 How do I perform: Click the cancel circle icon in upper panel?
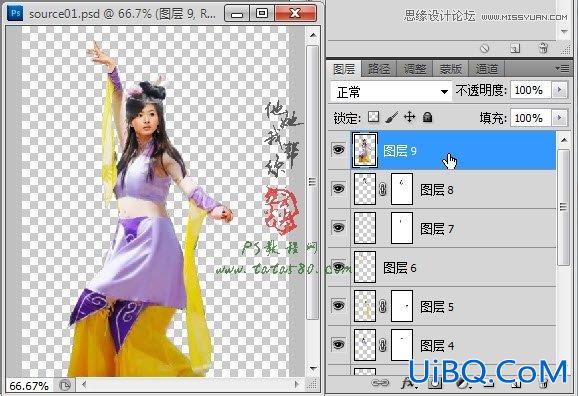pyautogui.click(x=484, y=48)
